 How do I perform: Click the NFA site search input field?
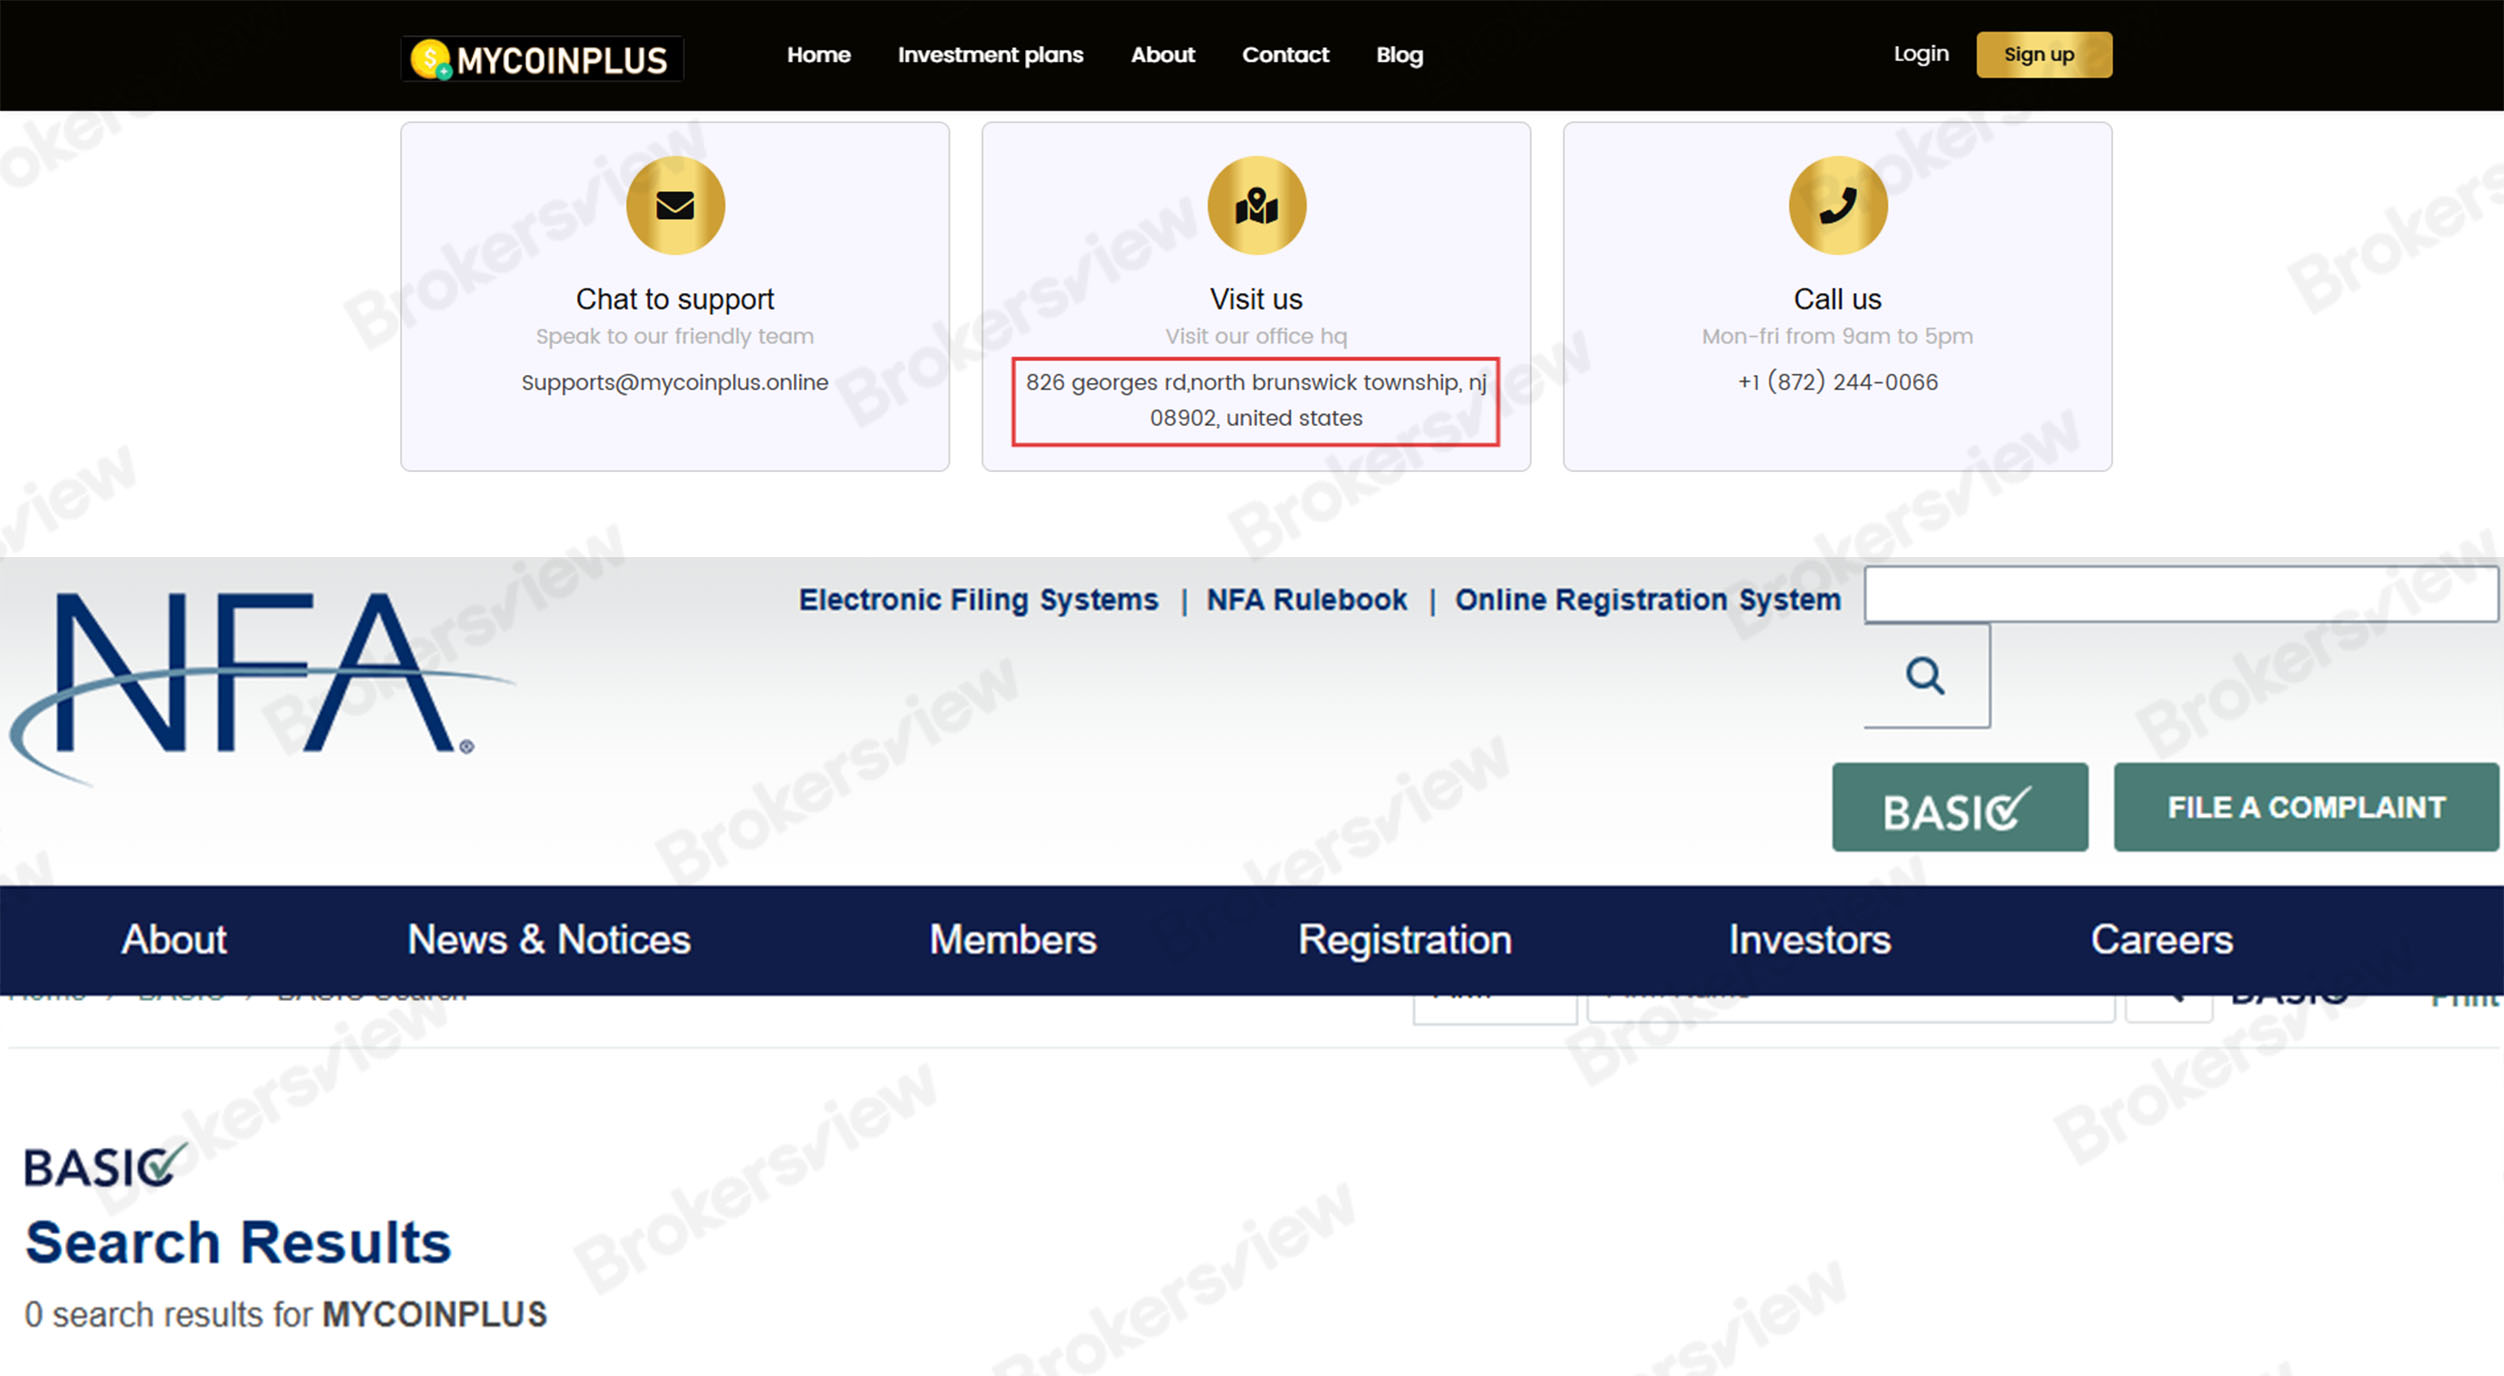coord(2180,595)
